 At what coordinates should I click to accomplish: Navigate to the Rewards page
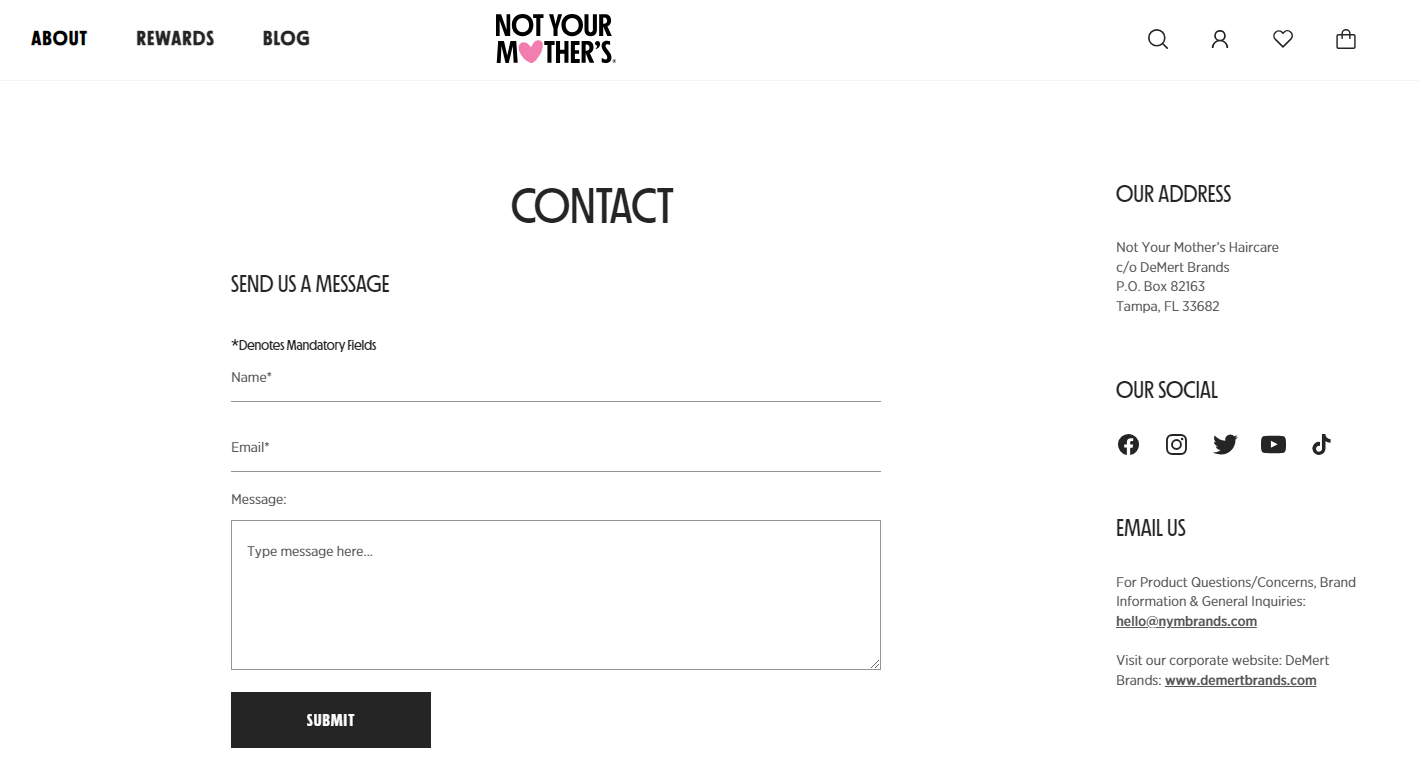(175, 39)
